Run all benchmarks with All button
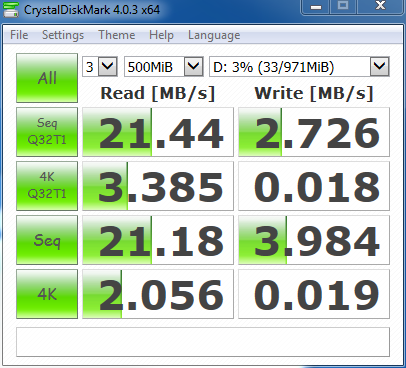This screenshot has width=406, height=368. [47, 78]
